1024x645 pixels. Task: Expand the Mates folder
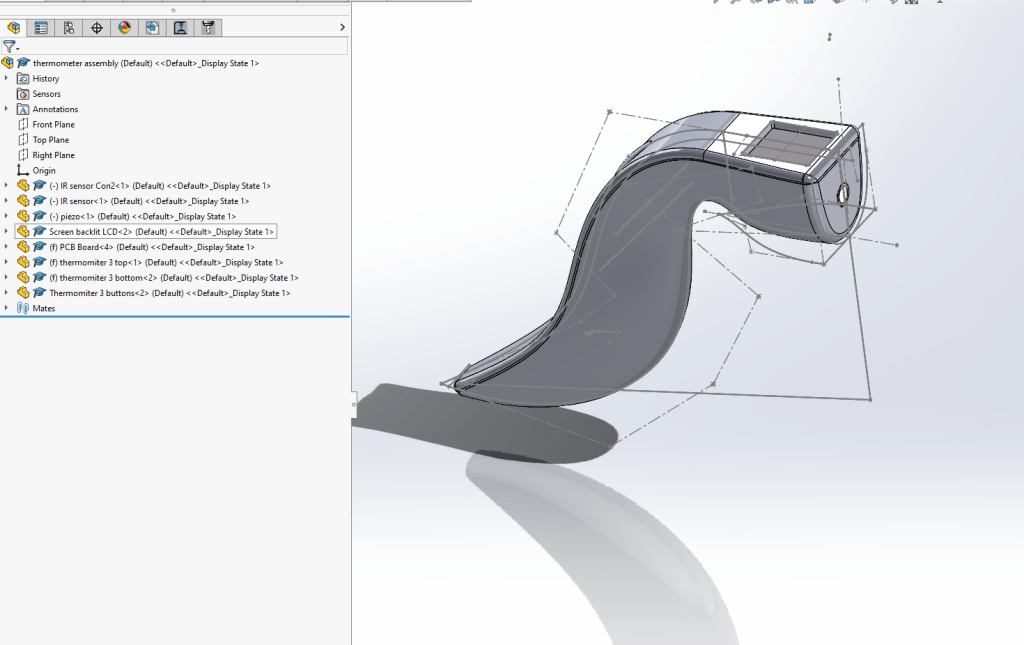pos(6,308)
